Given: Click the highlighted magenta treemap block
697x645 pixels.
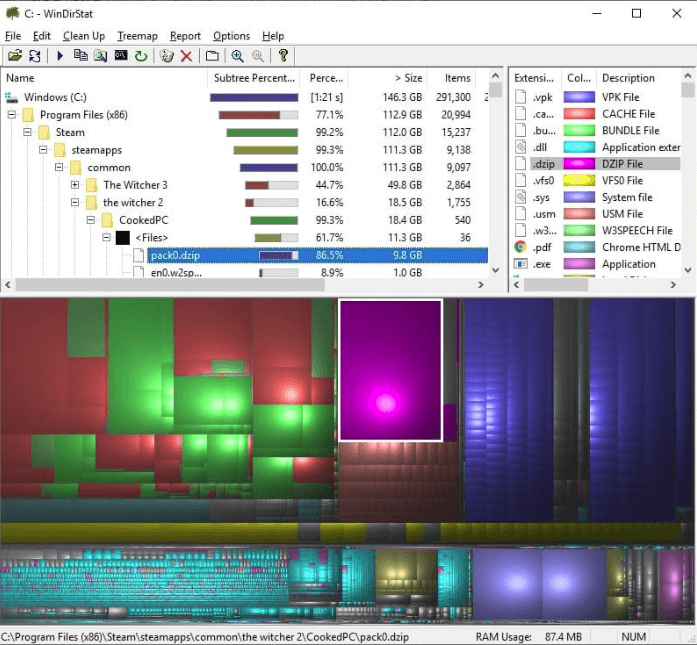Looking at the screenshot, I should coord(390,370).
